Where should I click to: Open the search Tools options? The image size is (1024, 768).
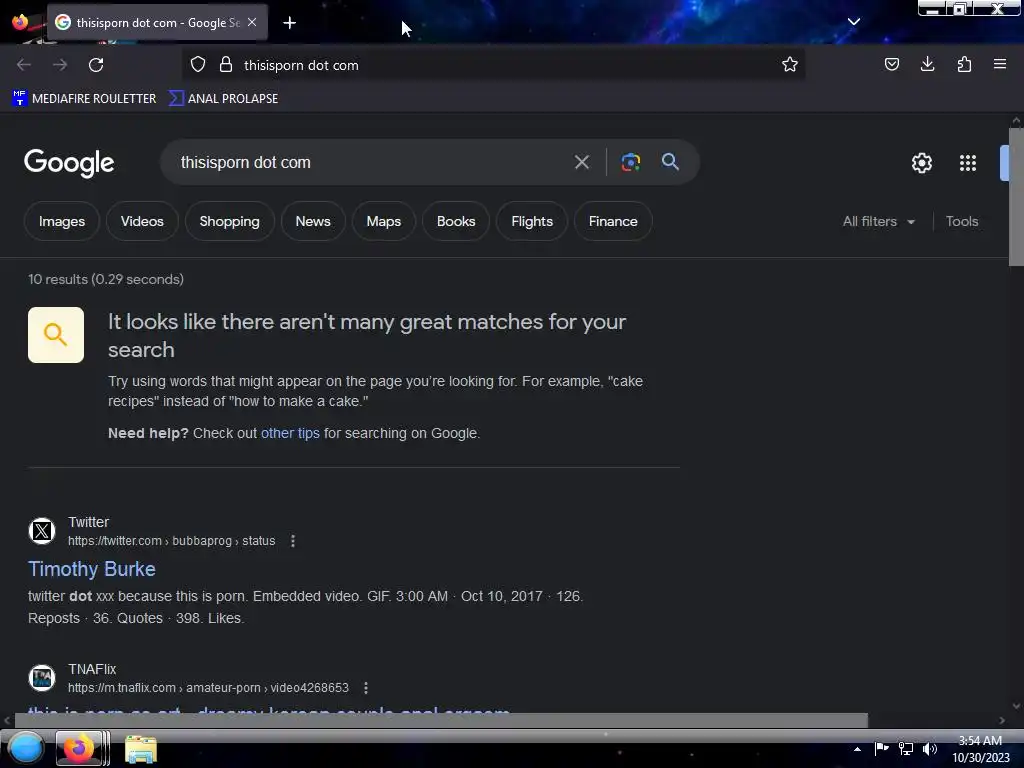click(x=962, y=221)
